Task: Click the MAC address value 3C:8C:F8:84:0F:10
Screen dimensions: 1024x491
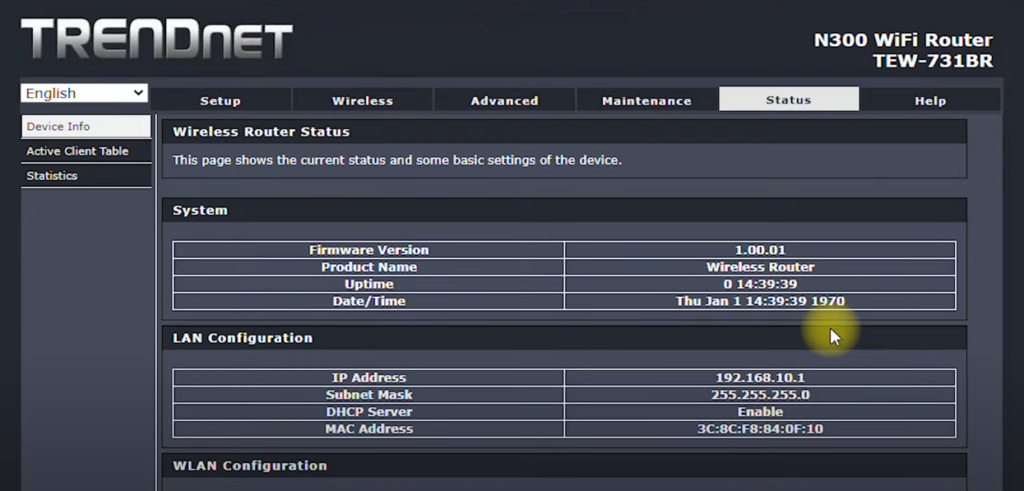Action: [760, 429]
